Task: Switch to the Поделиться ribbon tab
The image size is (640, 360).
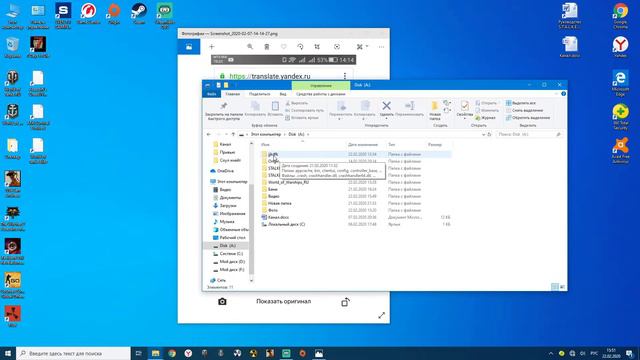Action: tap(259, 94)
